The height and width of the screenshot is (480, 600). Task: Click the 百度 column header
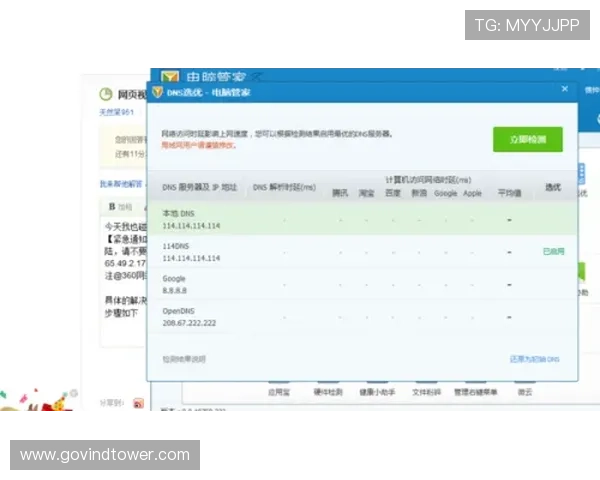coord(393,193)
